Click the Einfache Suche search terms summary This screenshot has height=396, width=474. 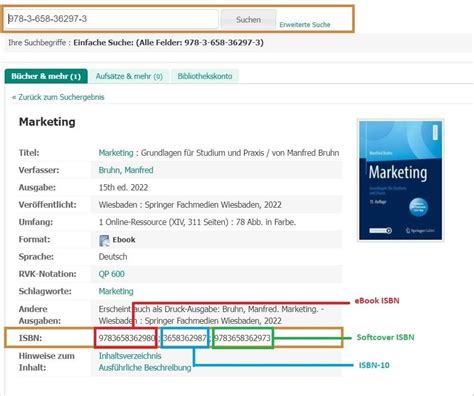click(168, 43)
